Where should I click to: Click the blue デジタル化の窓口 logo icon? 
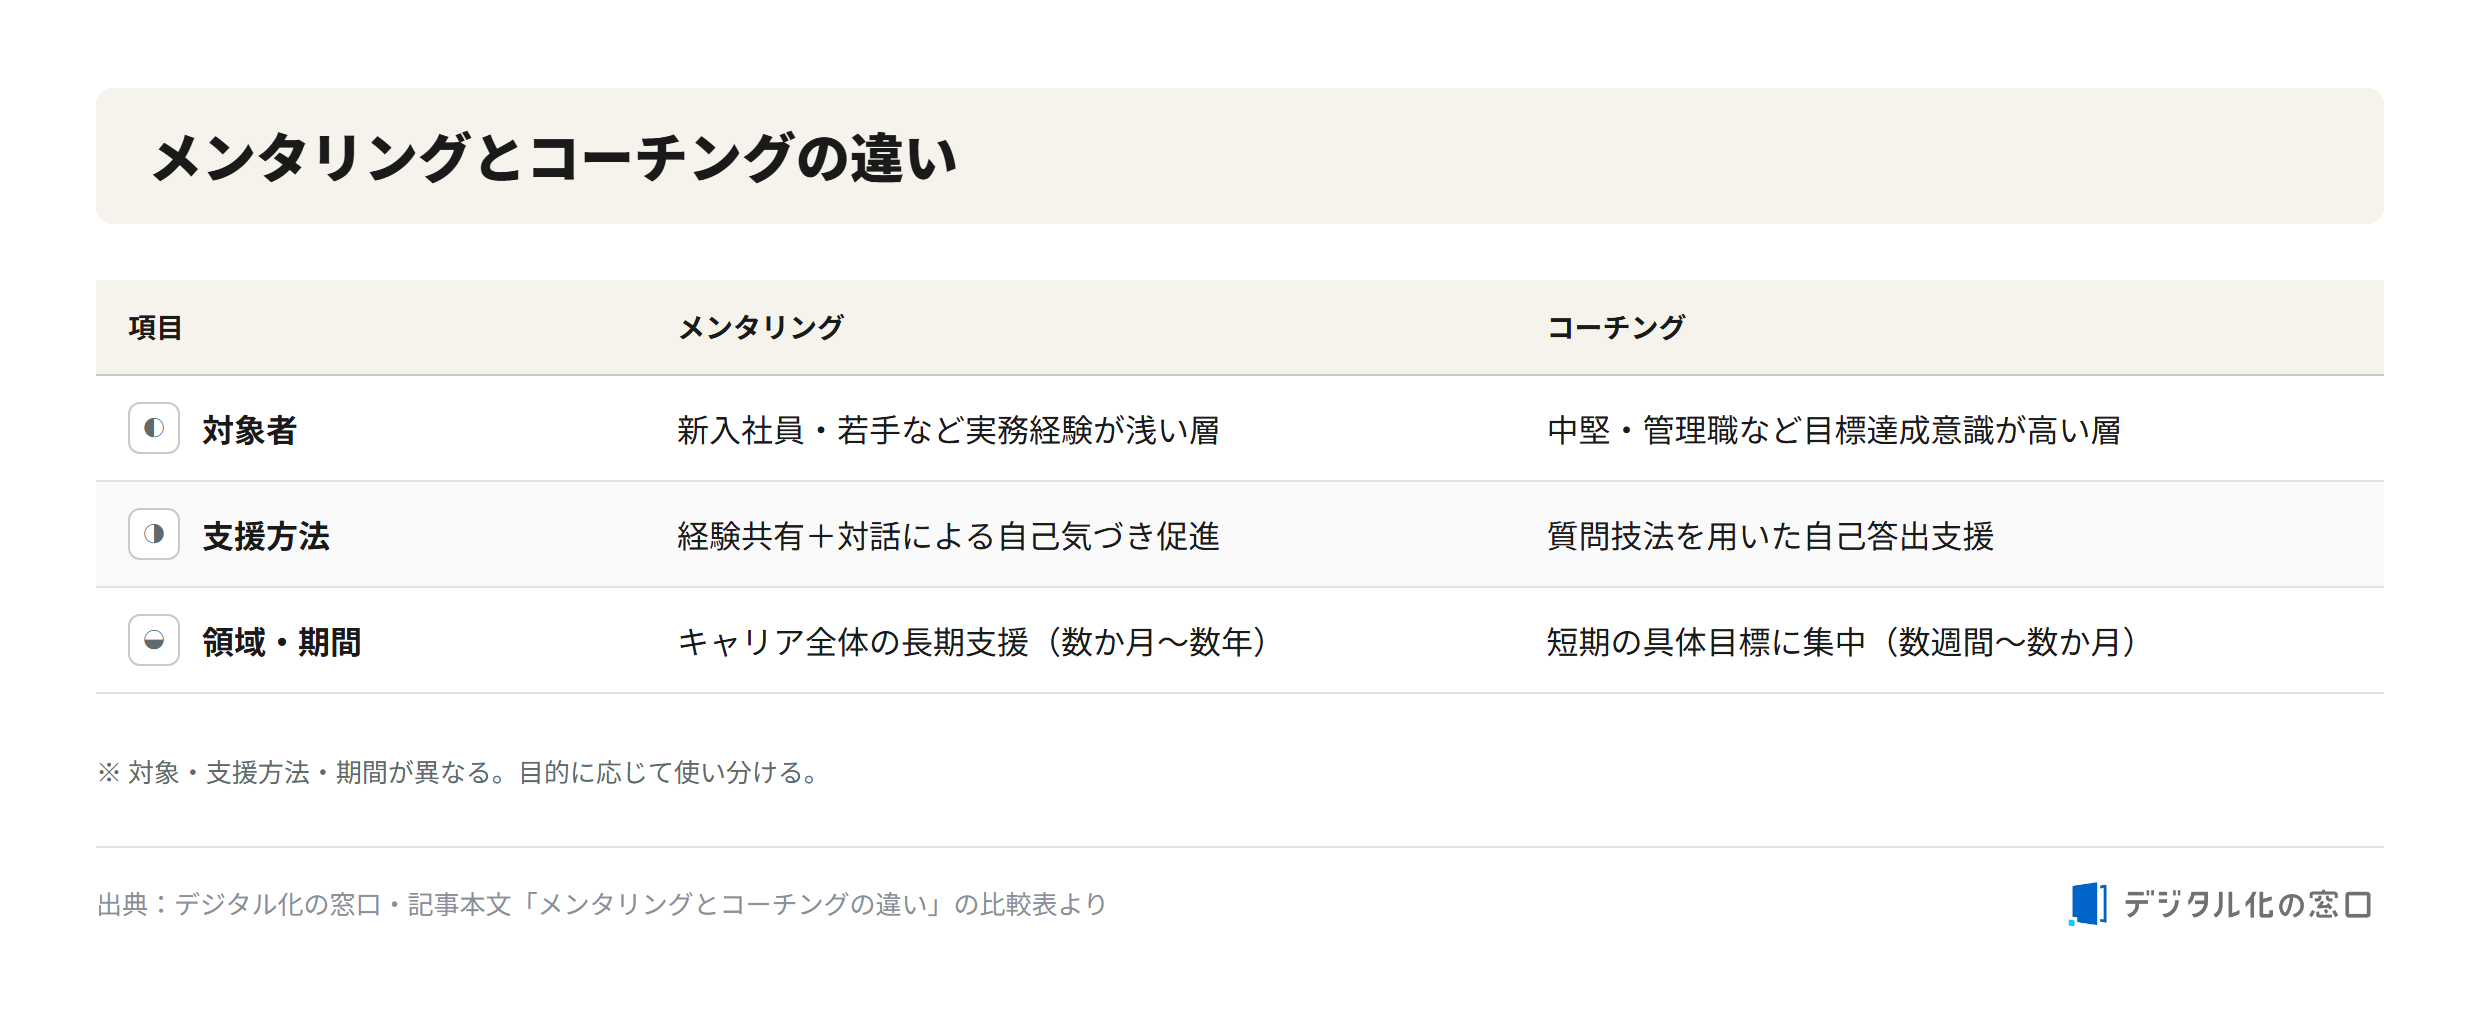coord(2088,904)
